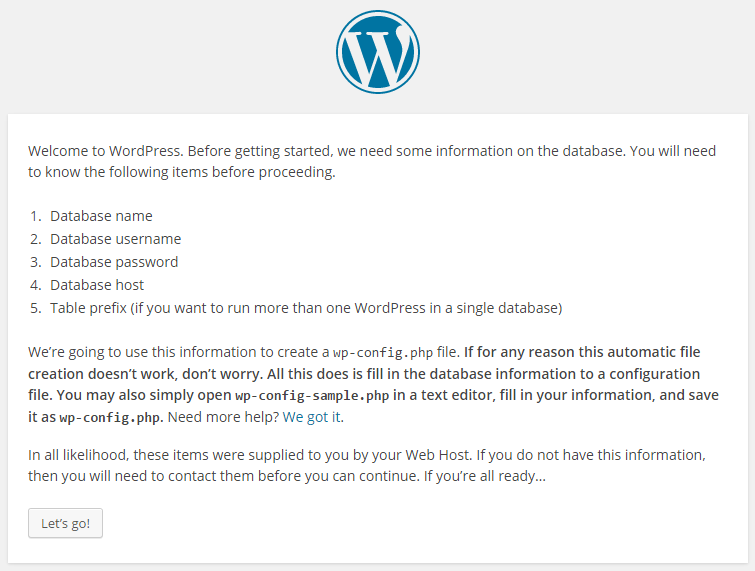Click "wp-config.php" after "save it as"
Viewport: 755px width, 571px height.
tap(103, 417)
